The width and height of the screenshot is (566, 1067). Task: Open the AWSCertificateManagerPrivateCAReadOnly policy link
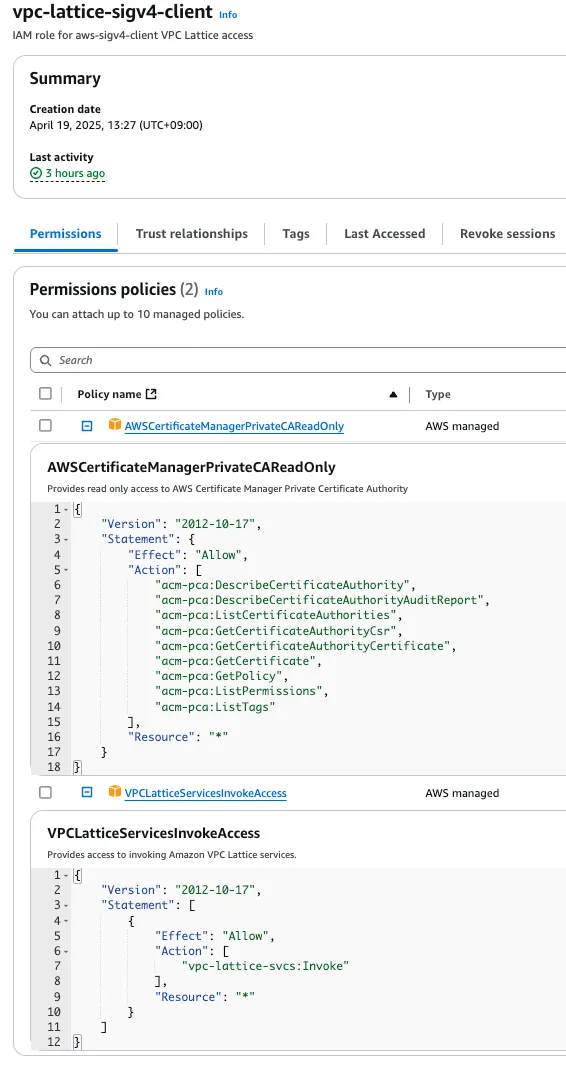pos(234,426)
